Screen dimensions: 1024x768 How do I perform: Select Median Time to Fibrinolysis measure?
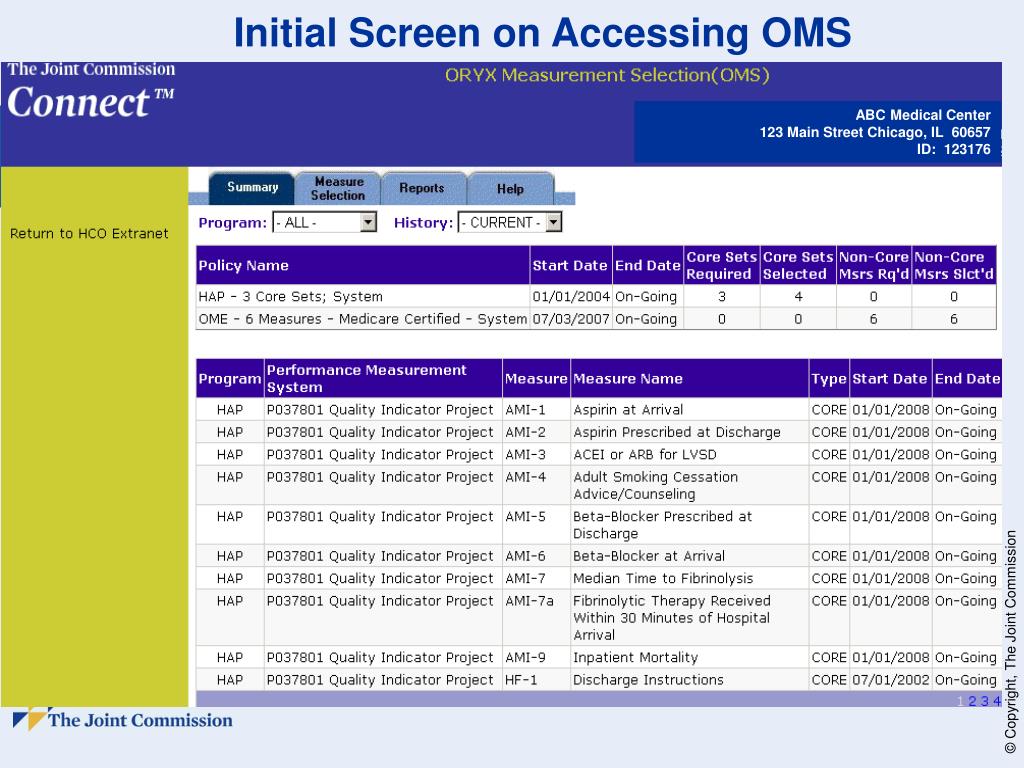pyautogui.click(x=663, y=579)
